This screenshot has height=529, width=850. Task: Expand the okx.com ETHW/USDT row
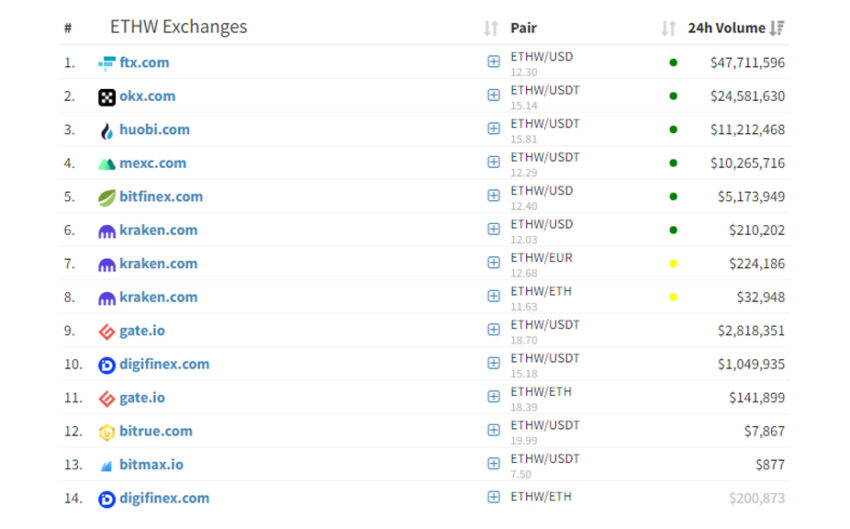point(493,96)
